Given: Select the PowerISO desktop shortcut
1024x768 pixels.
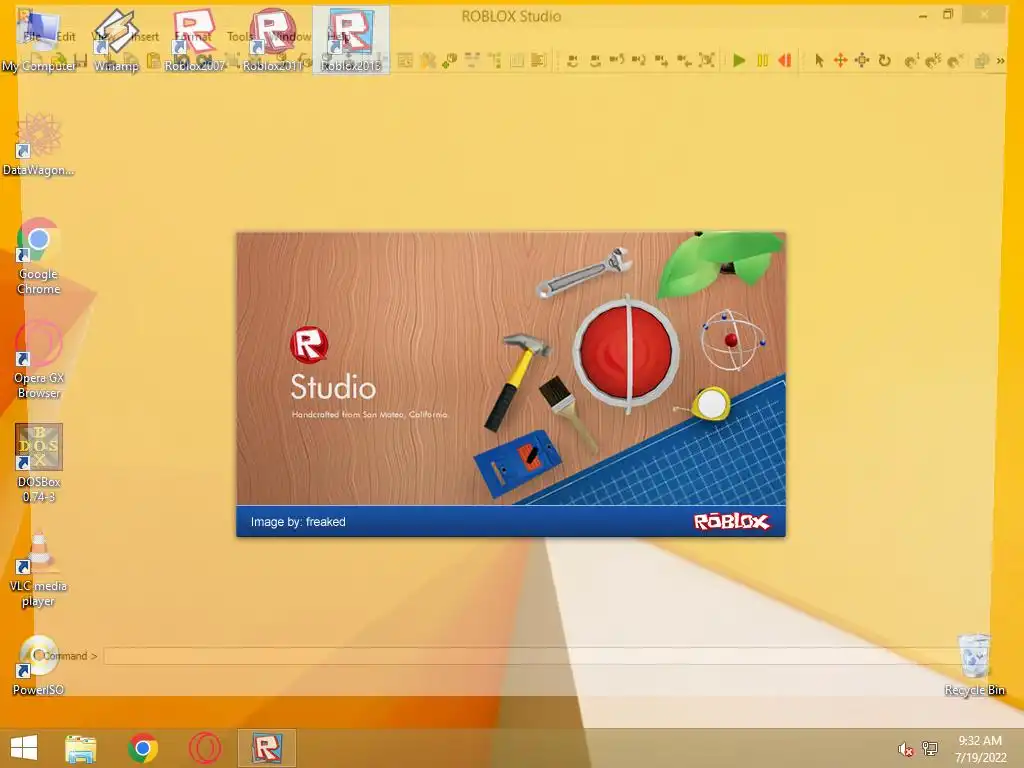Looking at the screenshot, I should tap(39, 665).
